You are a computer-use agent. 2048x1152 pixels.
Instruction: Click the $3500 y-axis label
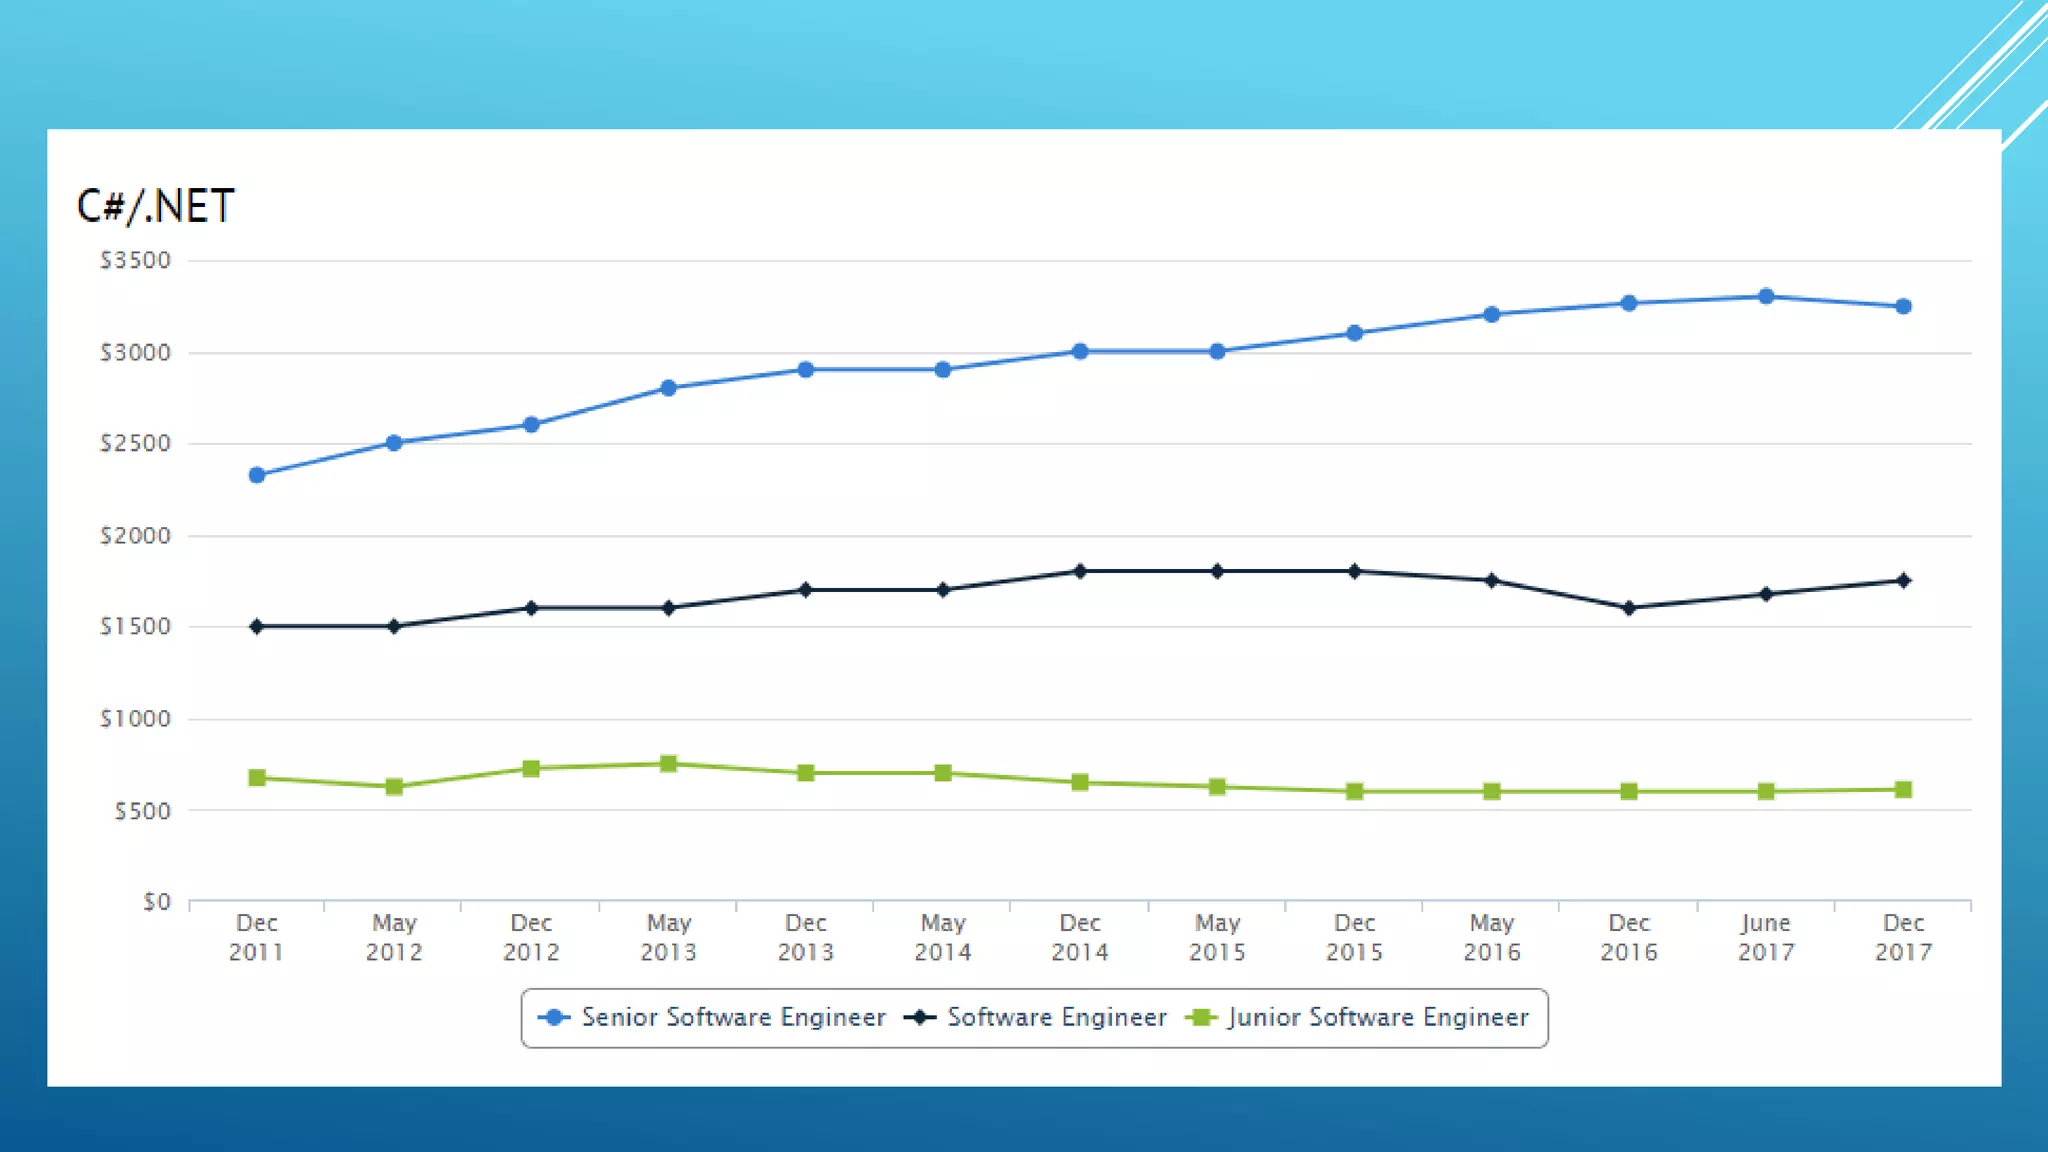tap(136, 261)
